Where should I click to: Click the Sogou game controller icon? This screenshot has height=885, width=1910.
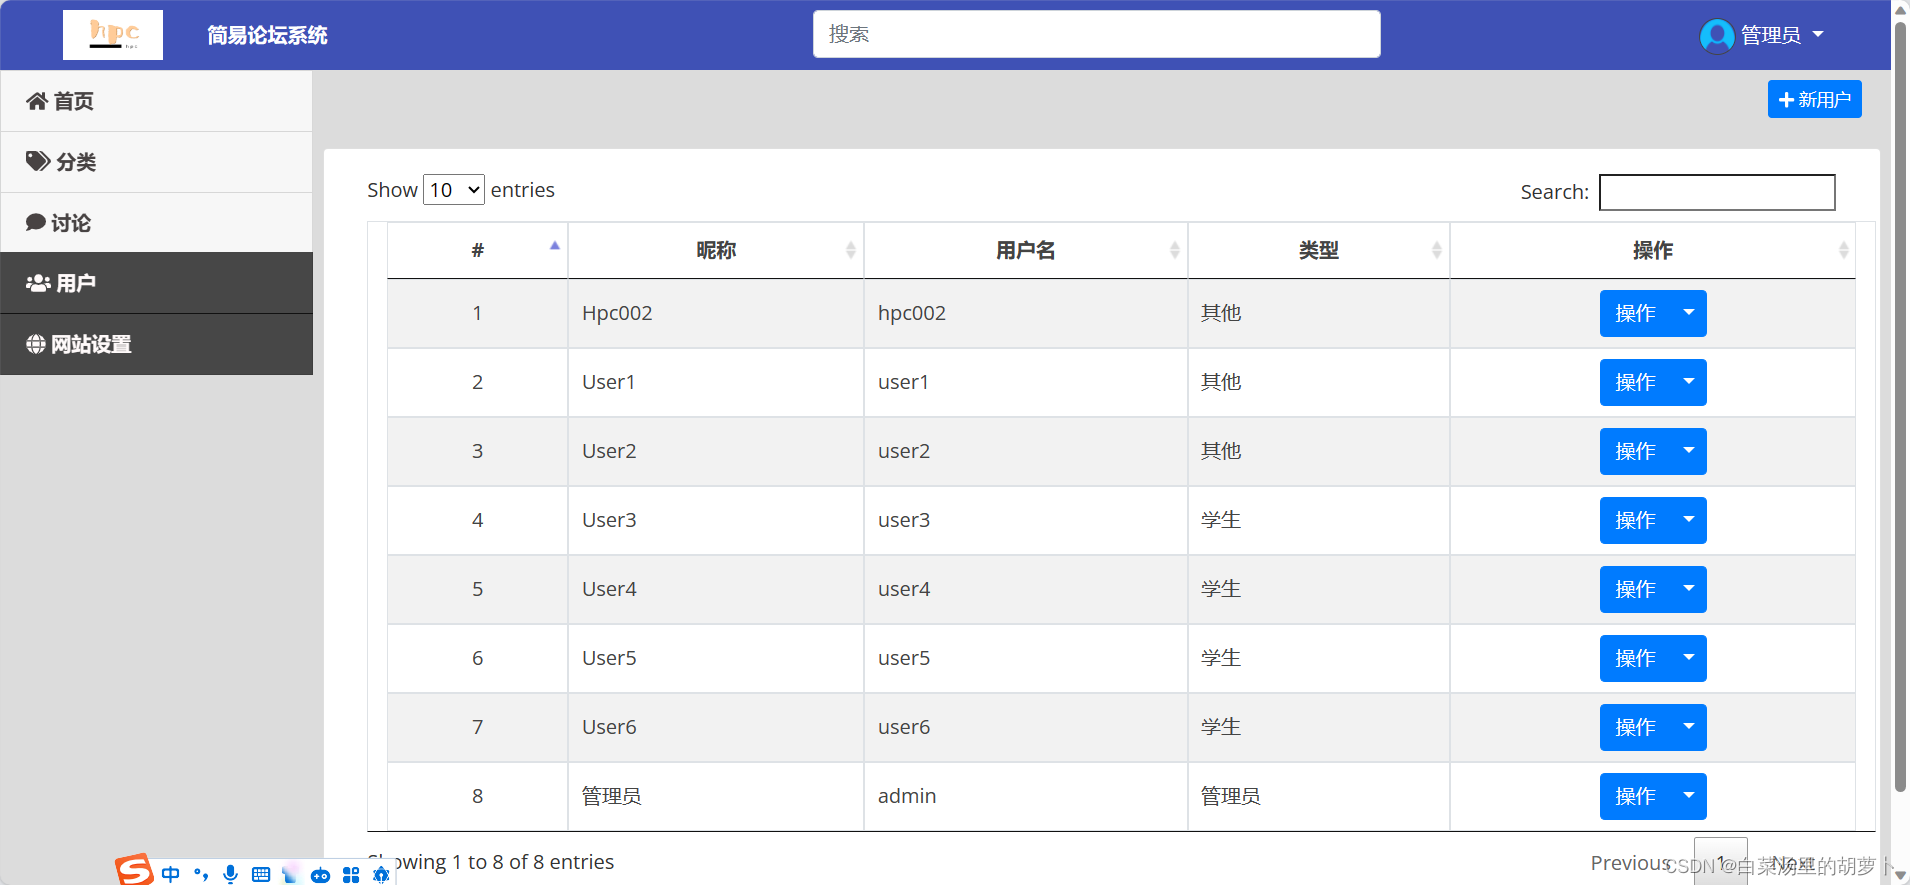[321, 876]
